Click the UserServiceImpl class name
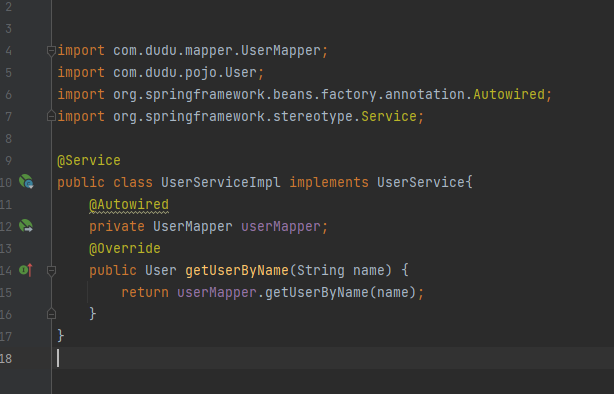The image size is (614, 394). coord(220,183)
